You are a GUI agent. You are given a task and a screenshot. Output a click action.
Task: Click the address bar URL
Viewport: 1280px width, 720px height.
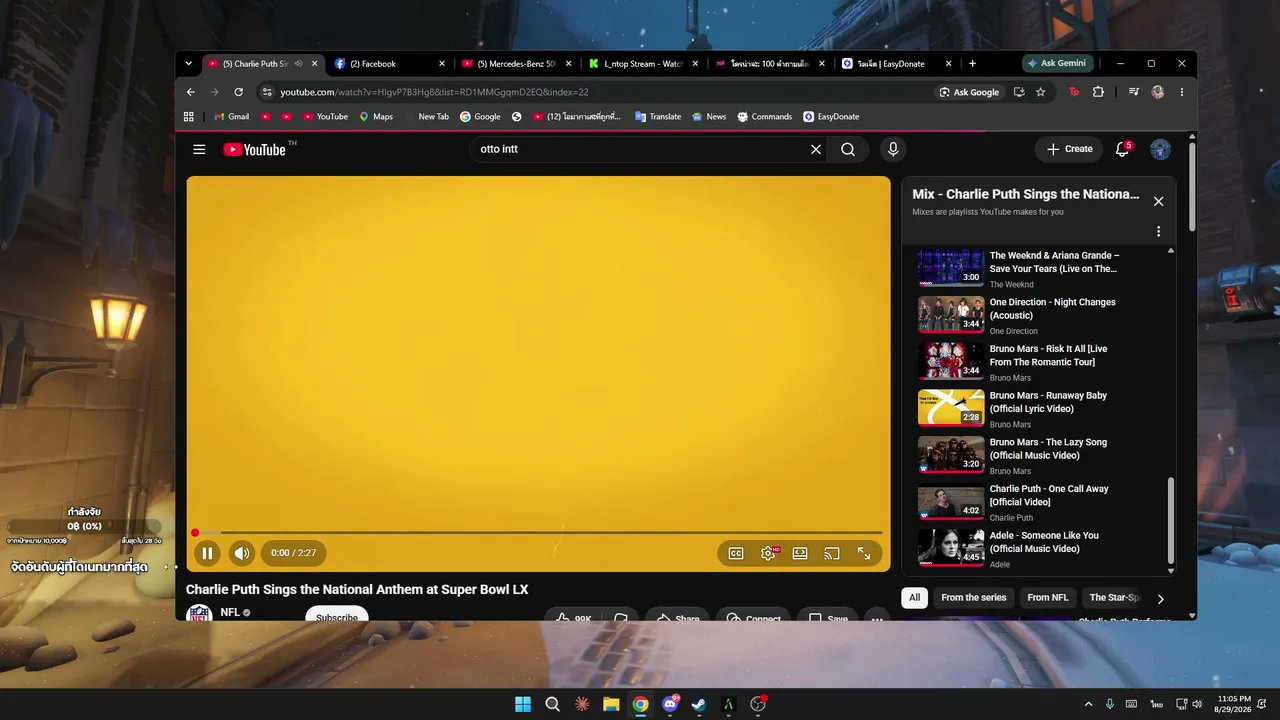[x=434, y=92]
